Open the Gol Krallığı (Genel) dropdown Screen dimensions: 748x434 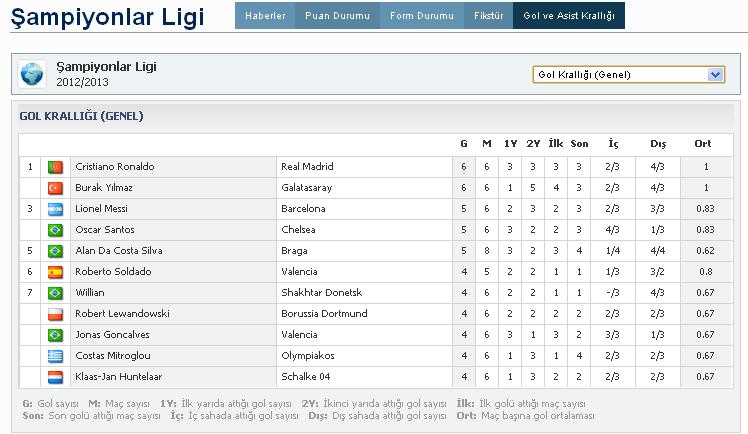click(x=629, y=74)
